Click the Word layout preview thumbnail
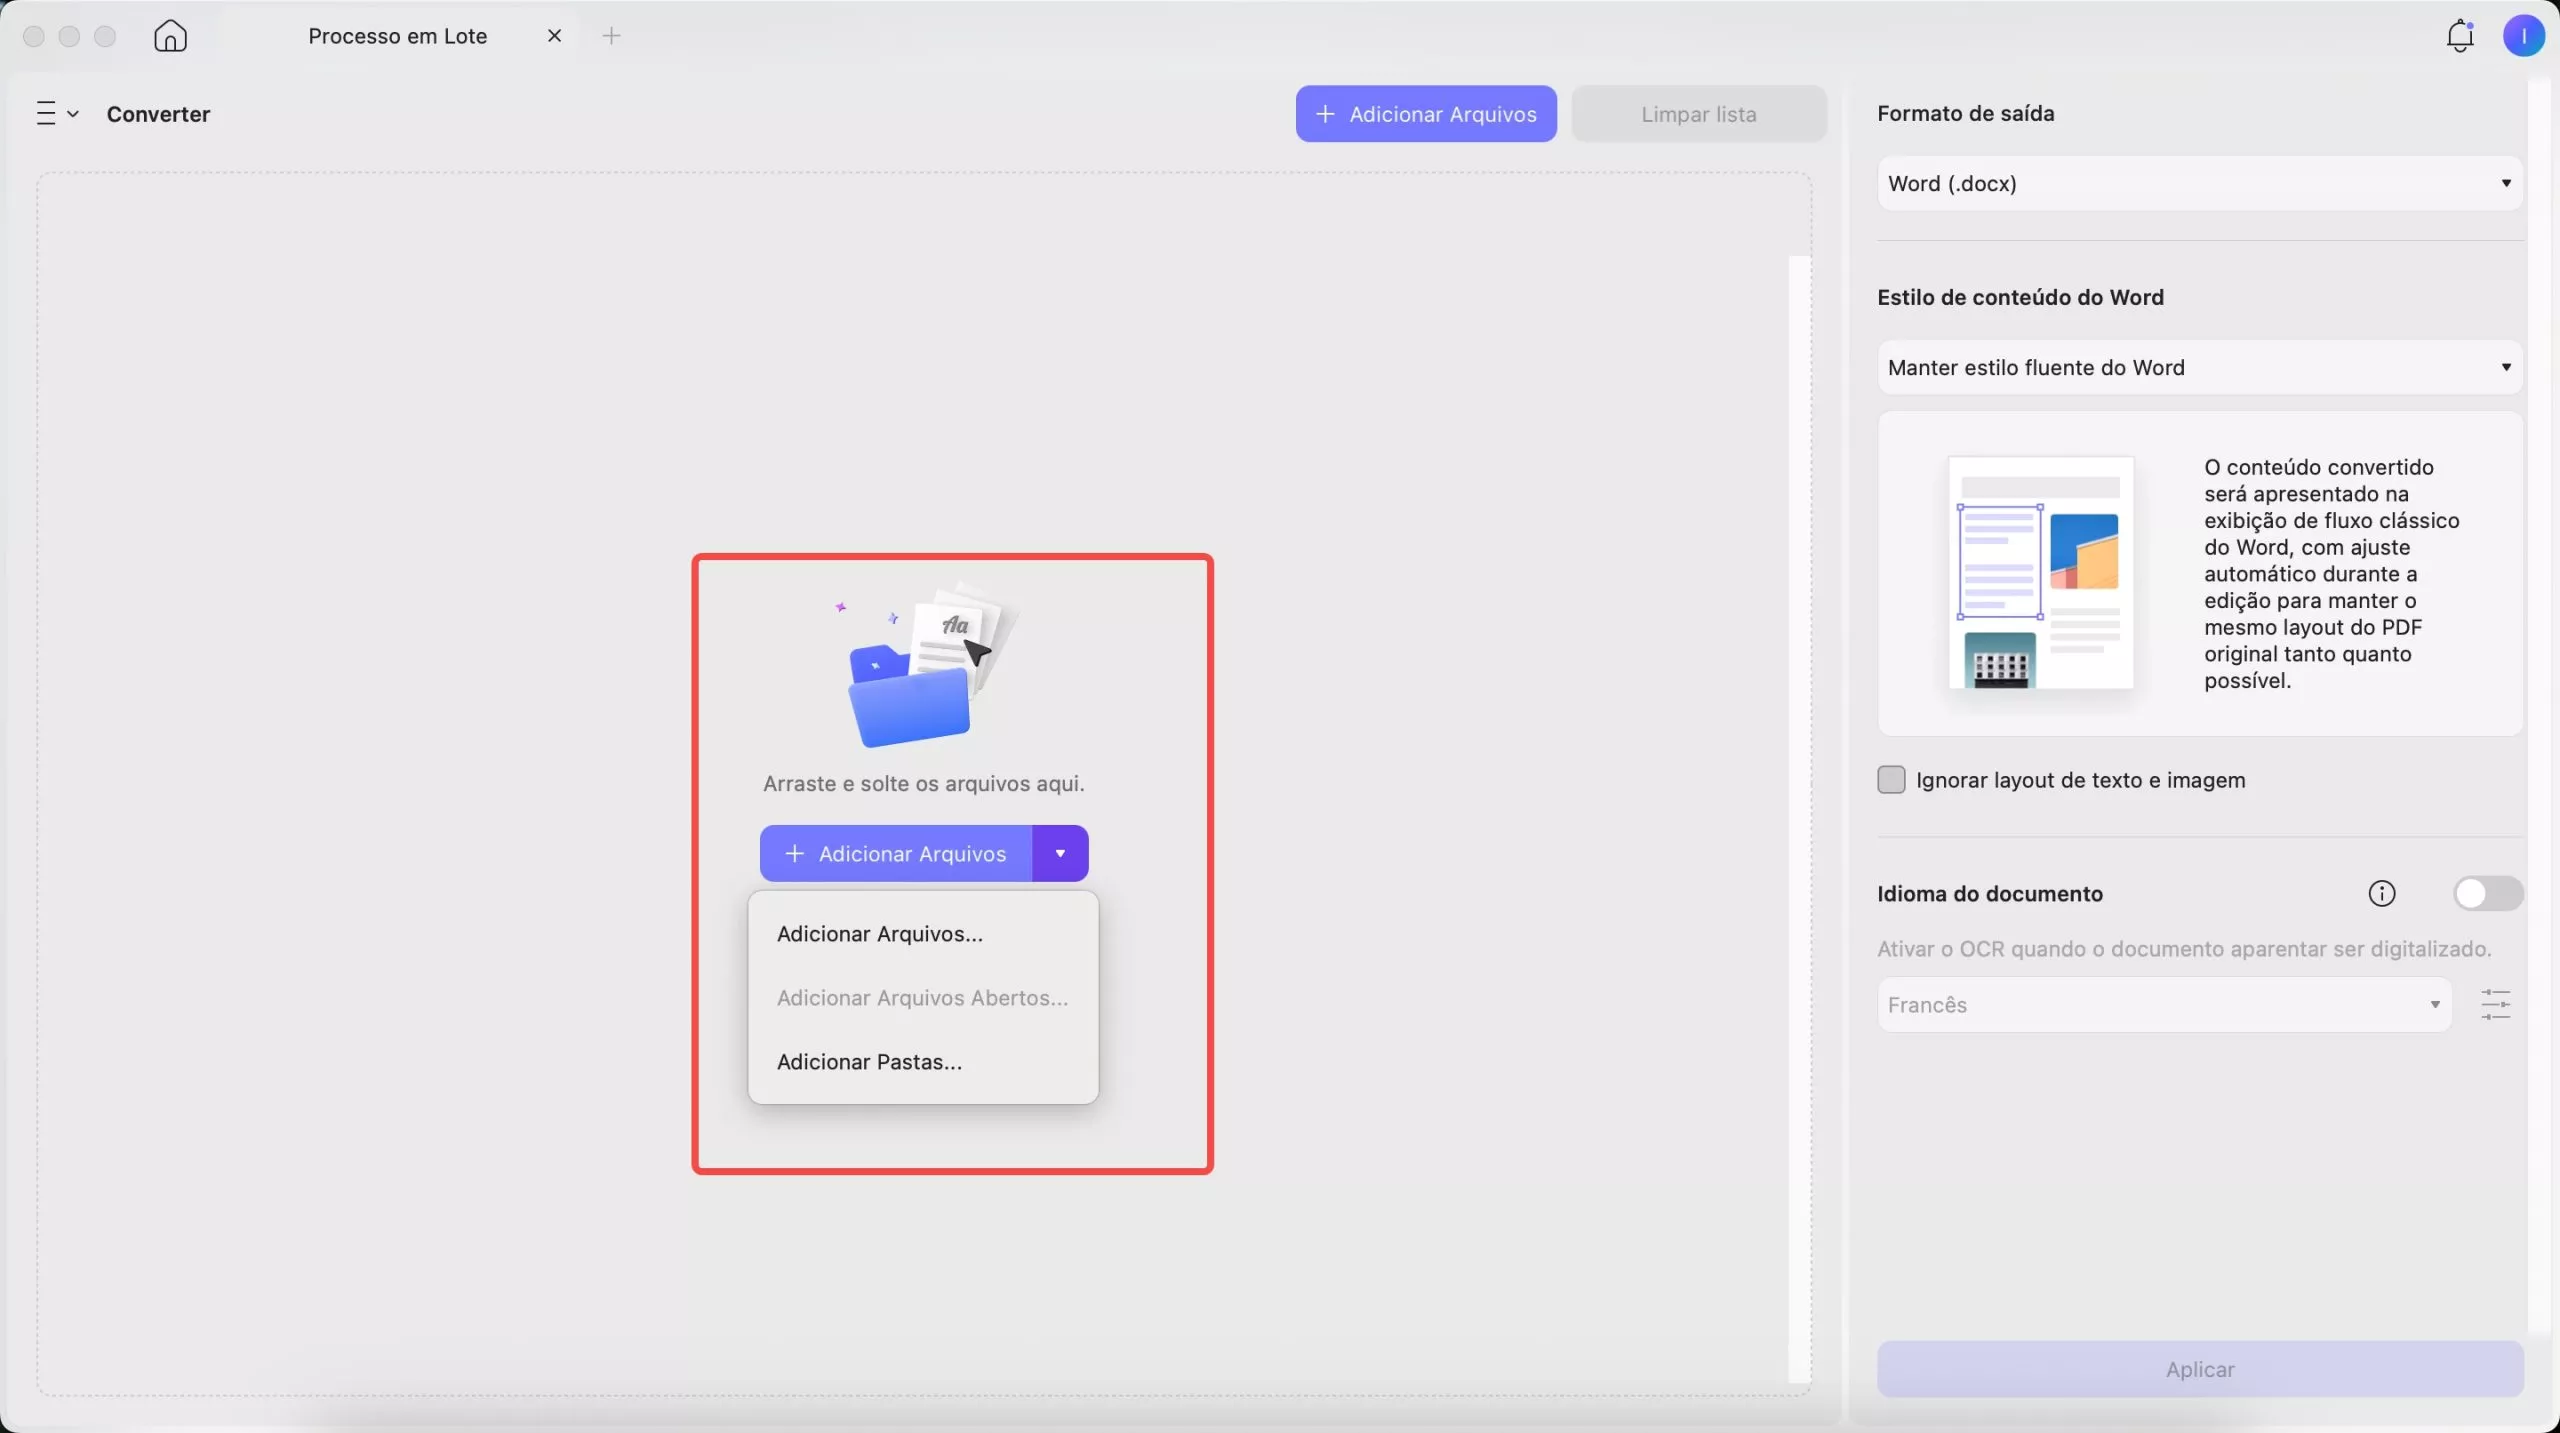This screenshot has height=1433, width=2560. click(2041, 572)
